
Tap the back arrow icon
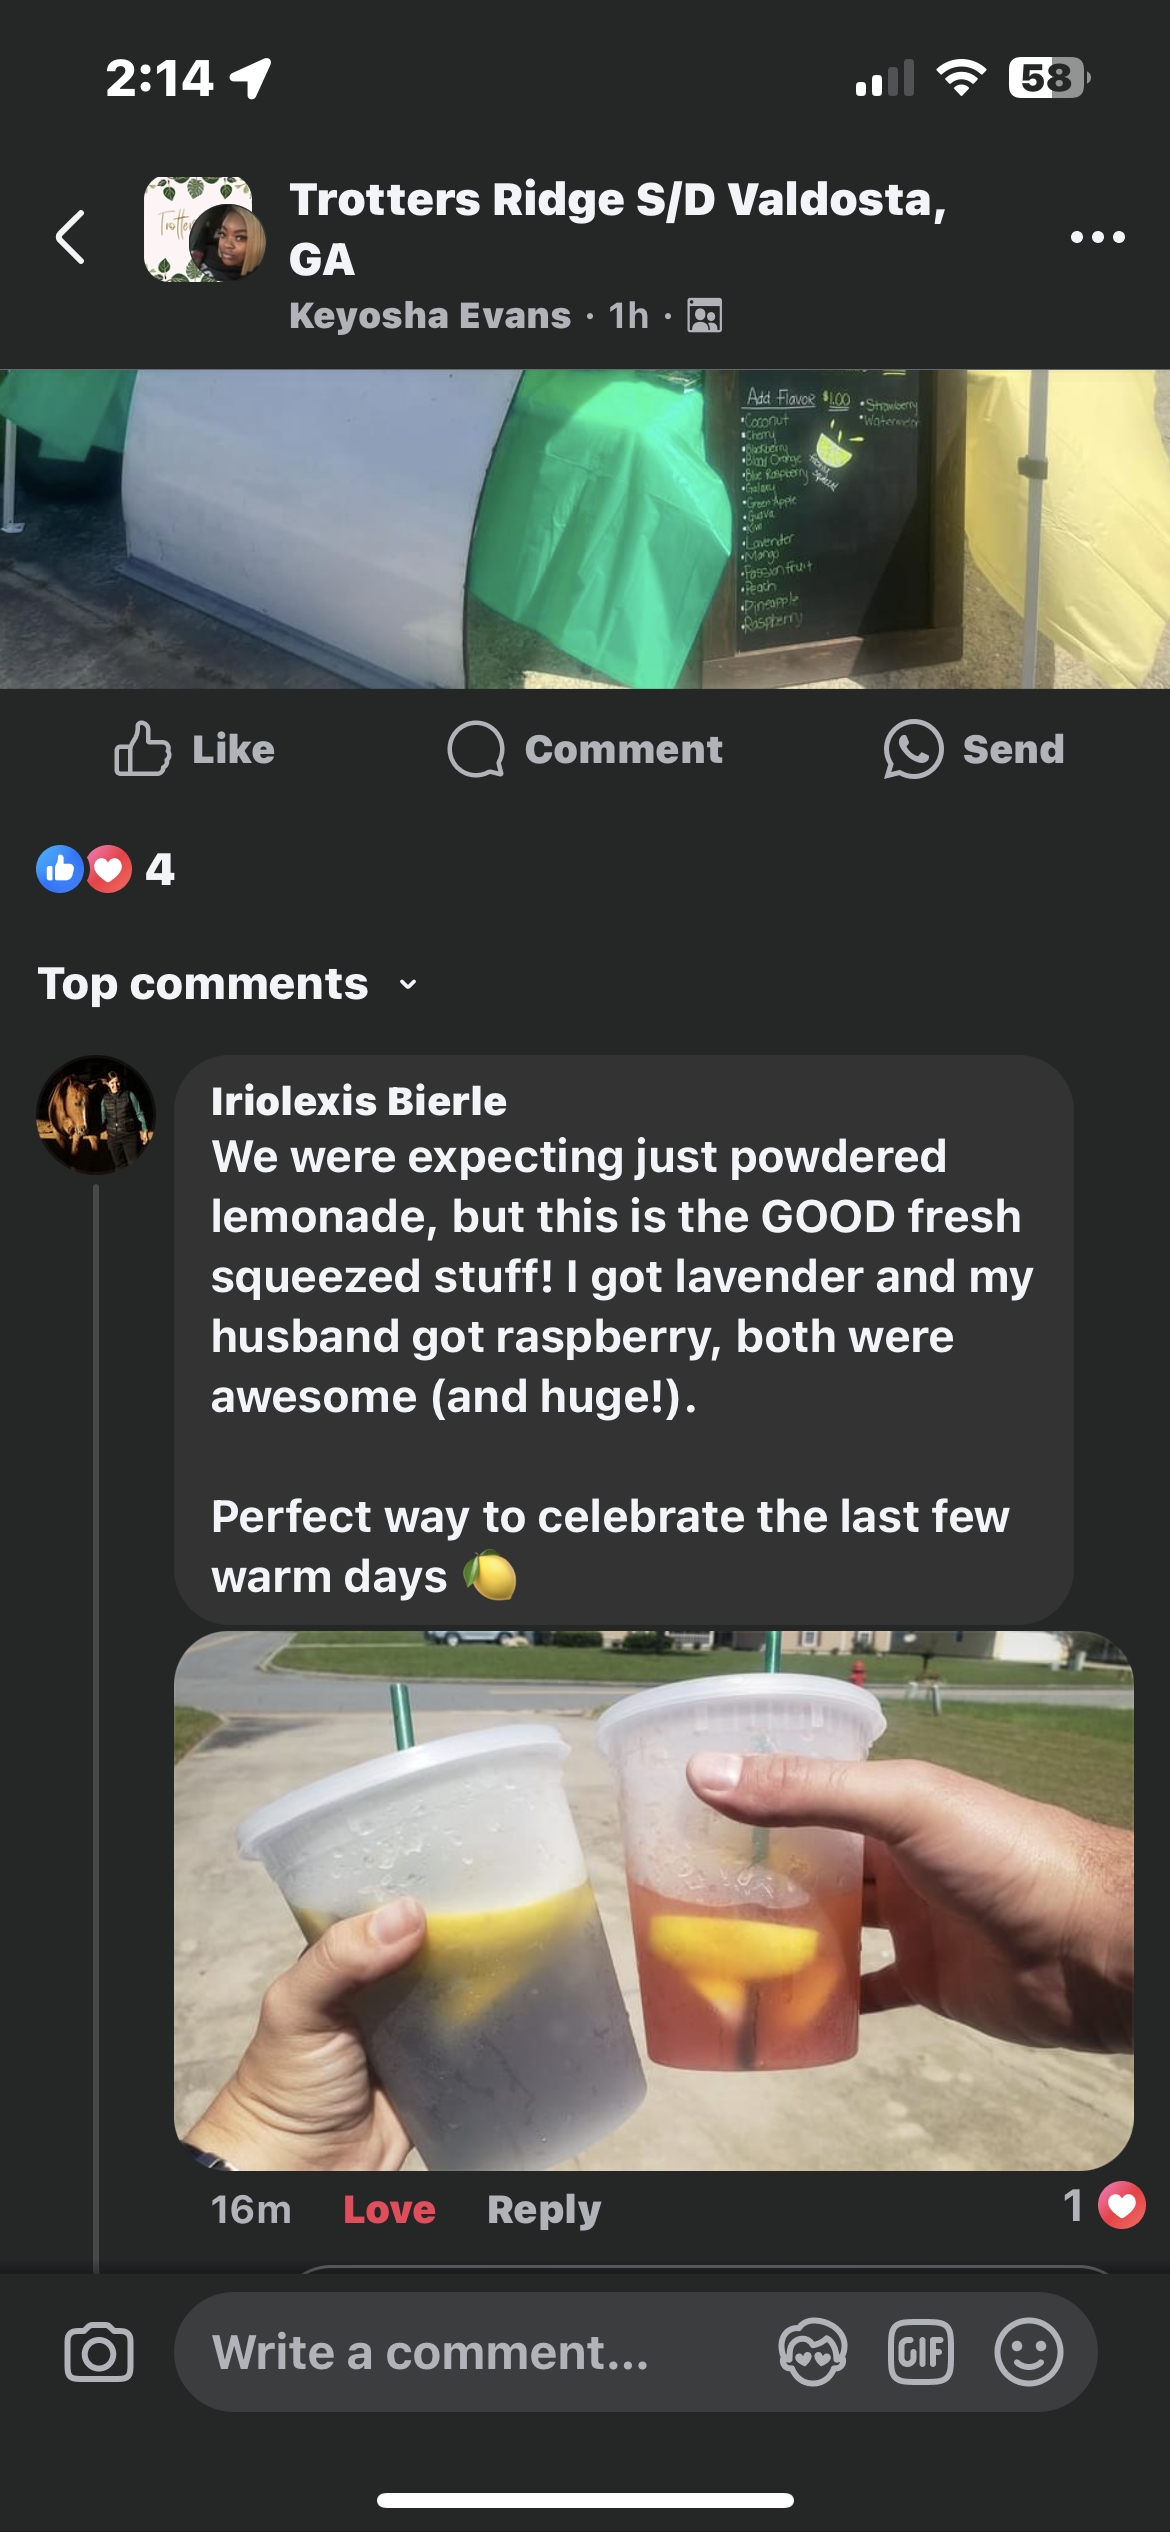coord(70,237)
